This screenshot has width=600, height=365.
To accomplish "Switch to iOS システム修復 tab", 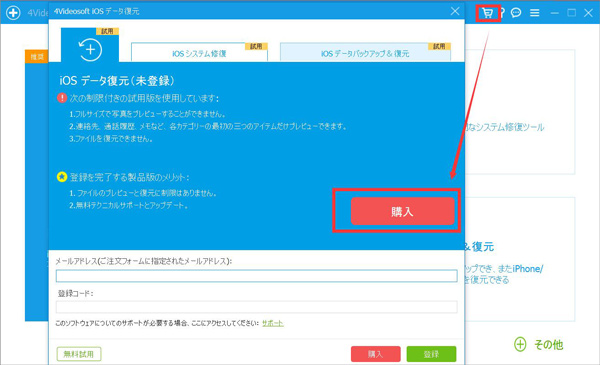I will pos(199,53).
